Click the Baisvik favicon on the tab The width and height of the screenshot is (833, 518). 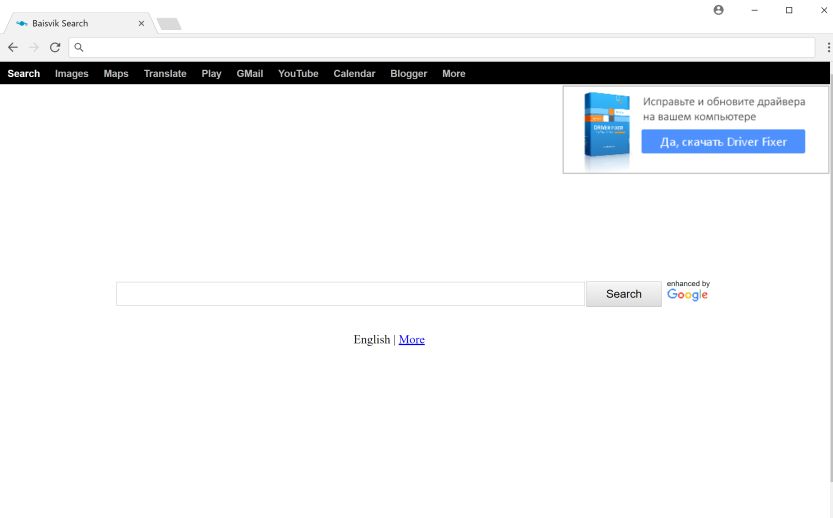[21, 23]
